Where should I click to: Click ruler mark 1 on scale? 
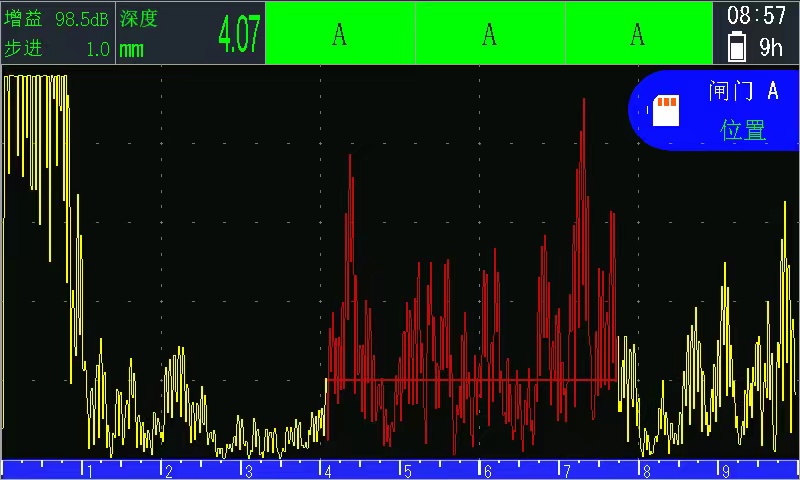point(91,470)
